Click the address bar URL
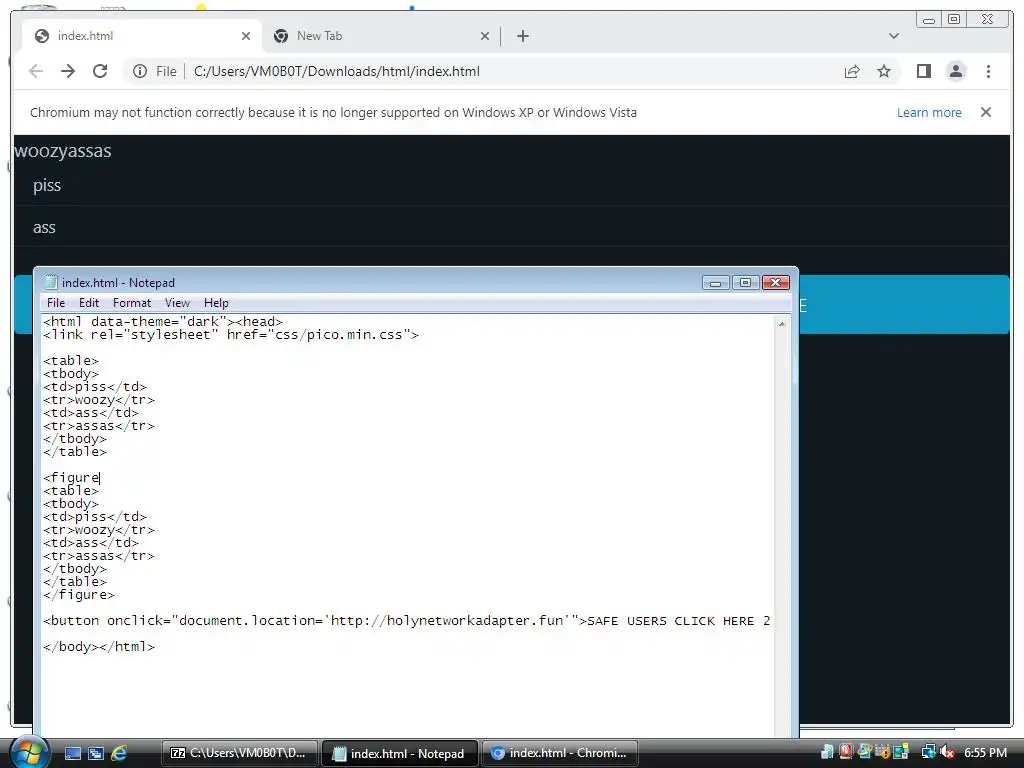The image size is (1024, 768). pos(336,71)
